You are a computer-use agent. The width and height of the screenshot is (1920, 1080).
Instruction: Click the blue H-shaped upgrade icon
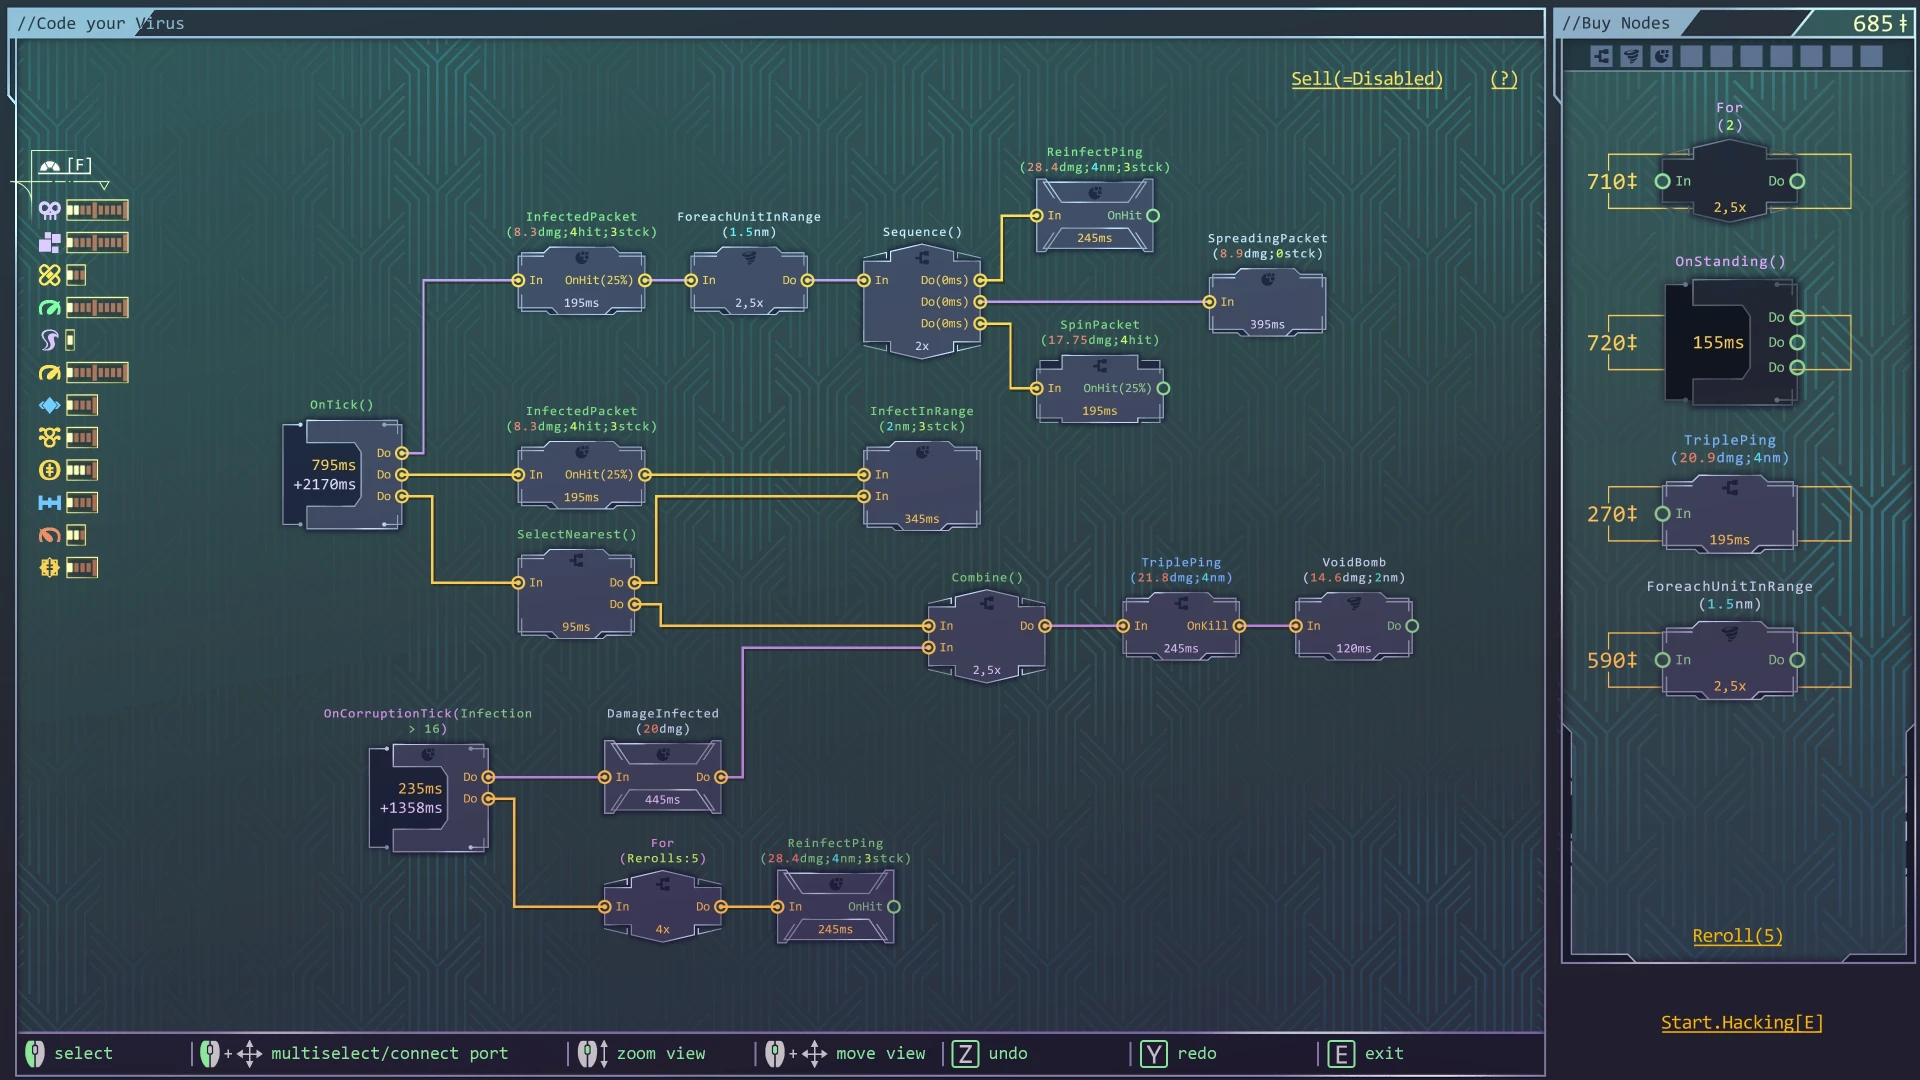click(x=48, y=503)
